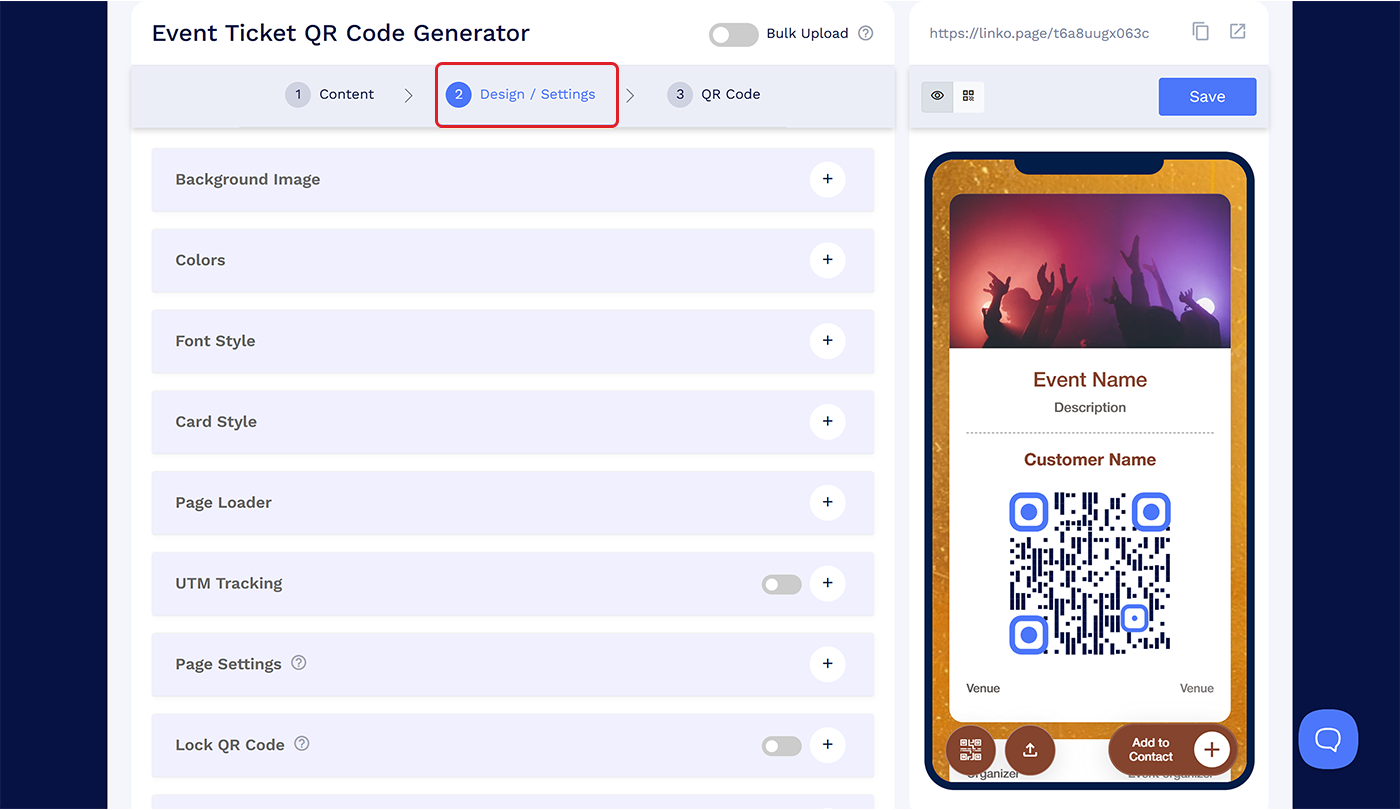Open the URL in a new tab

click(x=1238, y=32)
